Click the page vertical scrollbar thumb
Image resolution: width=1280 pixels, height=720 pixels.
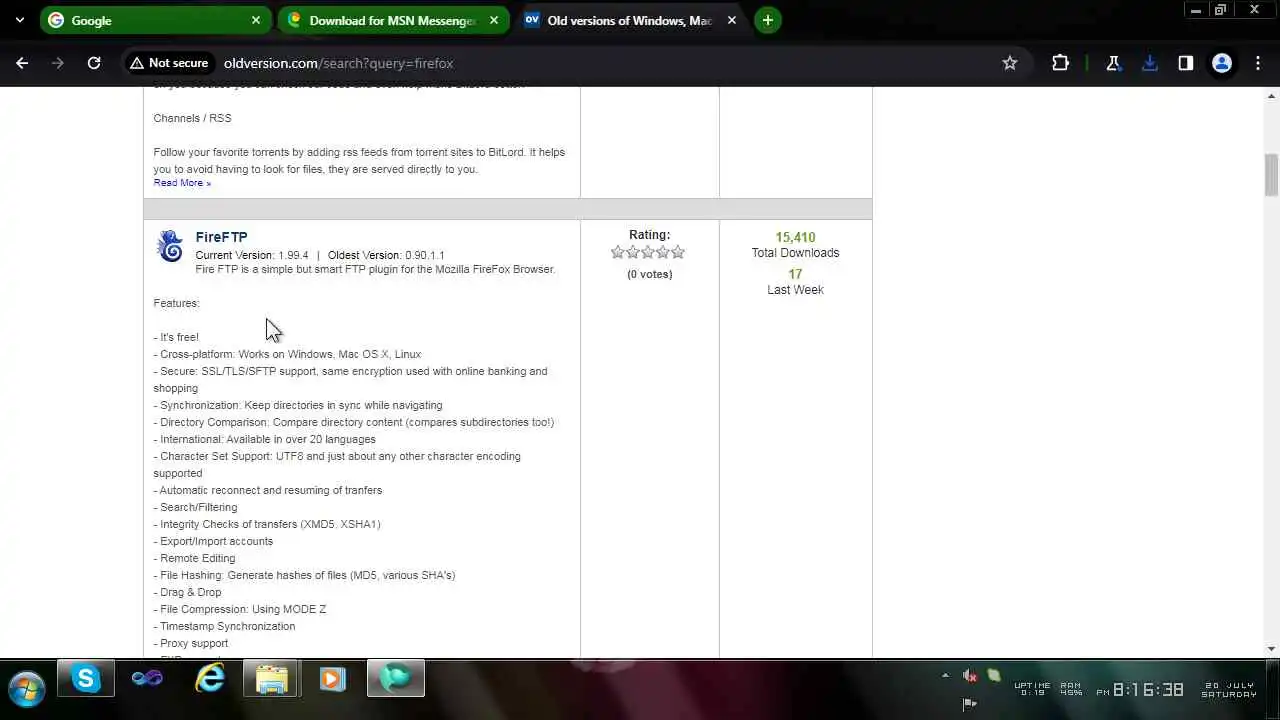pos(1271,176)
